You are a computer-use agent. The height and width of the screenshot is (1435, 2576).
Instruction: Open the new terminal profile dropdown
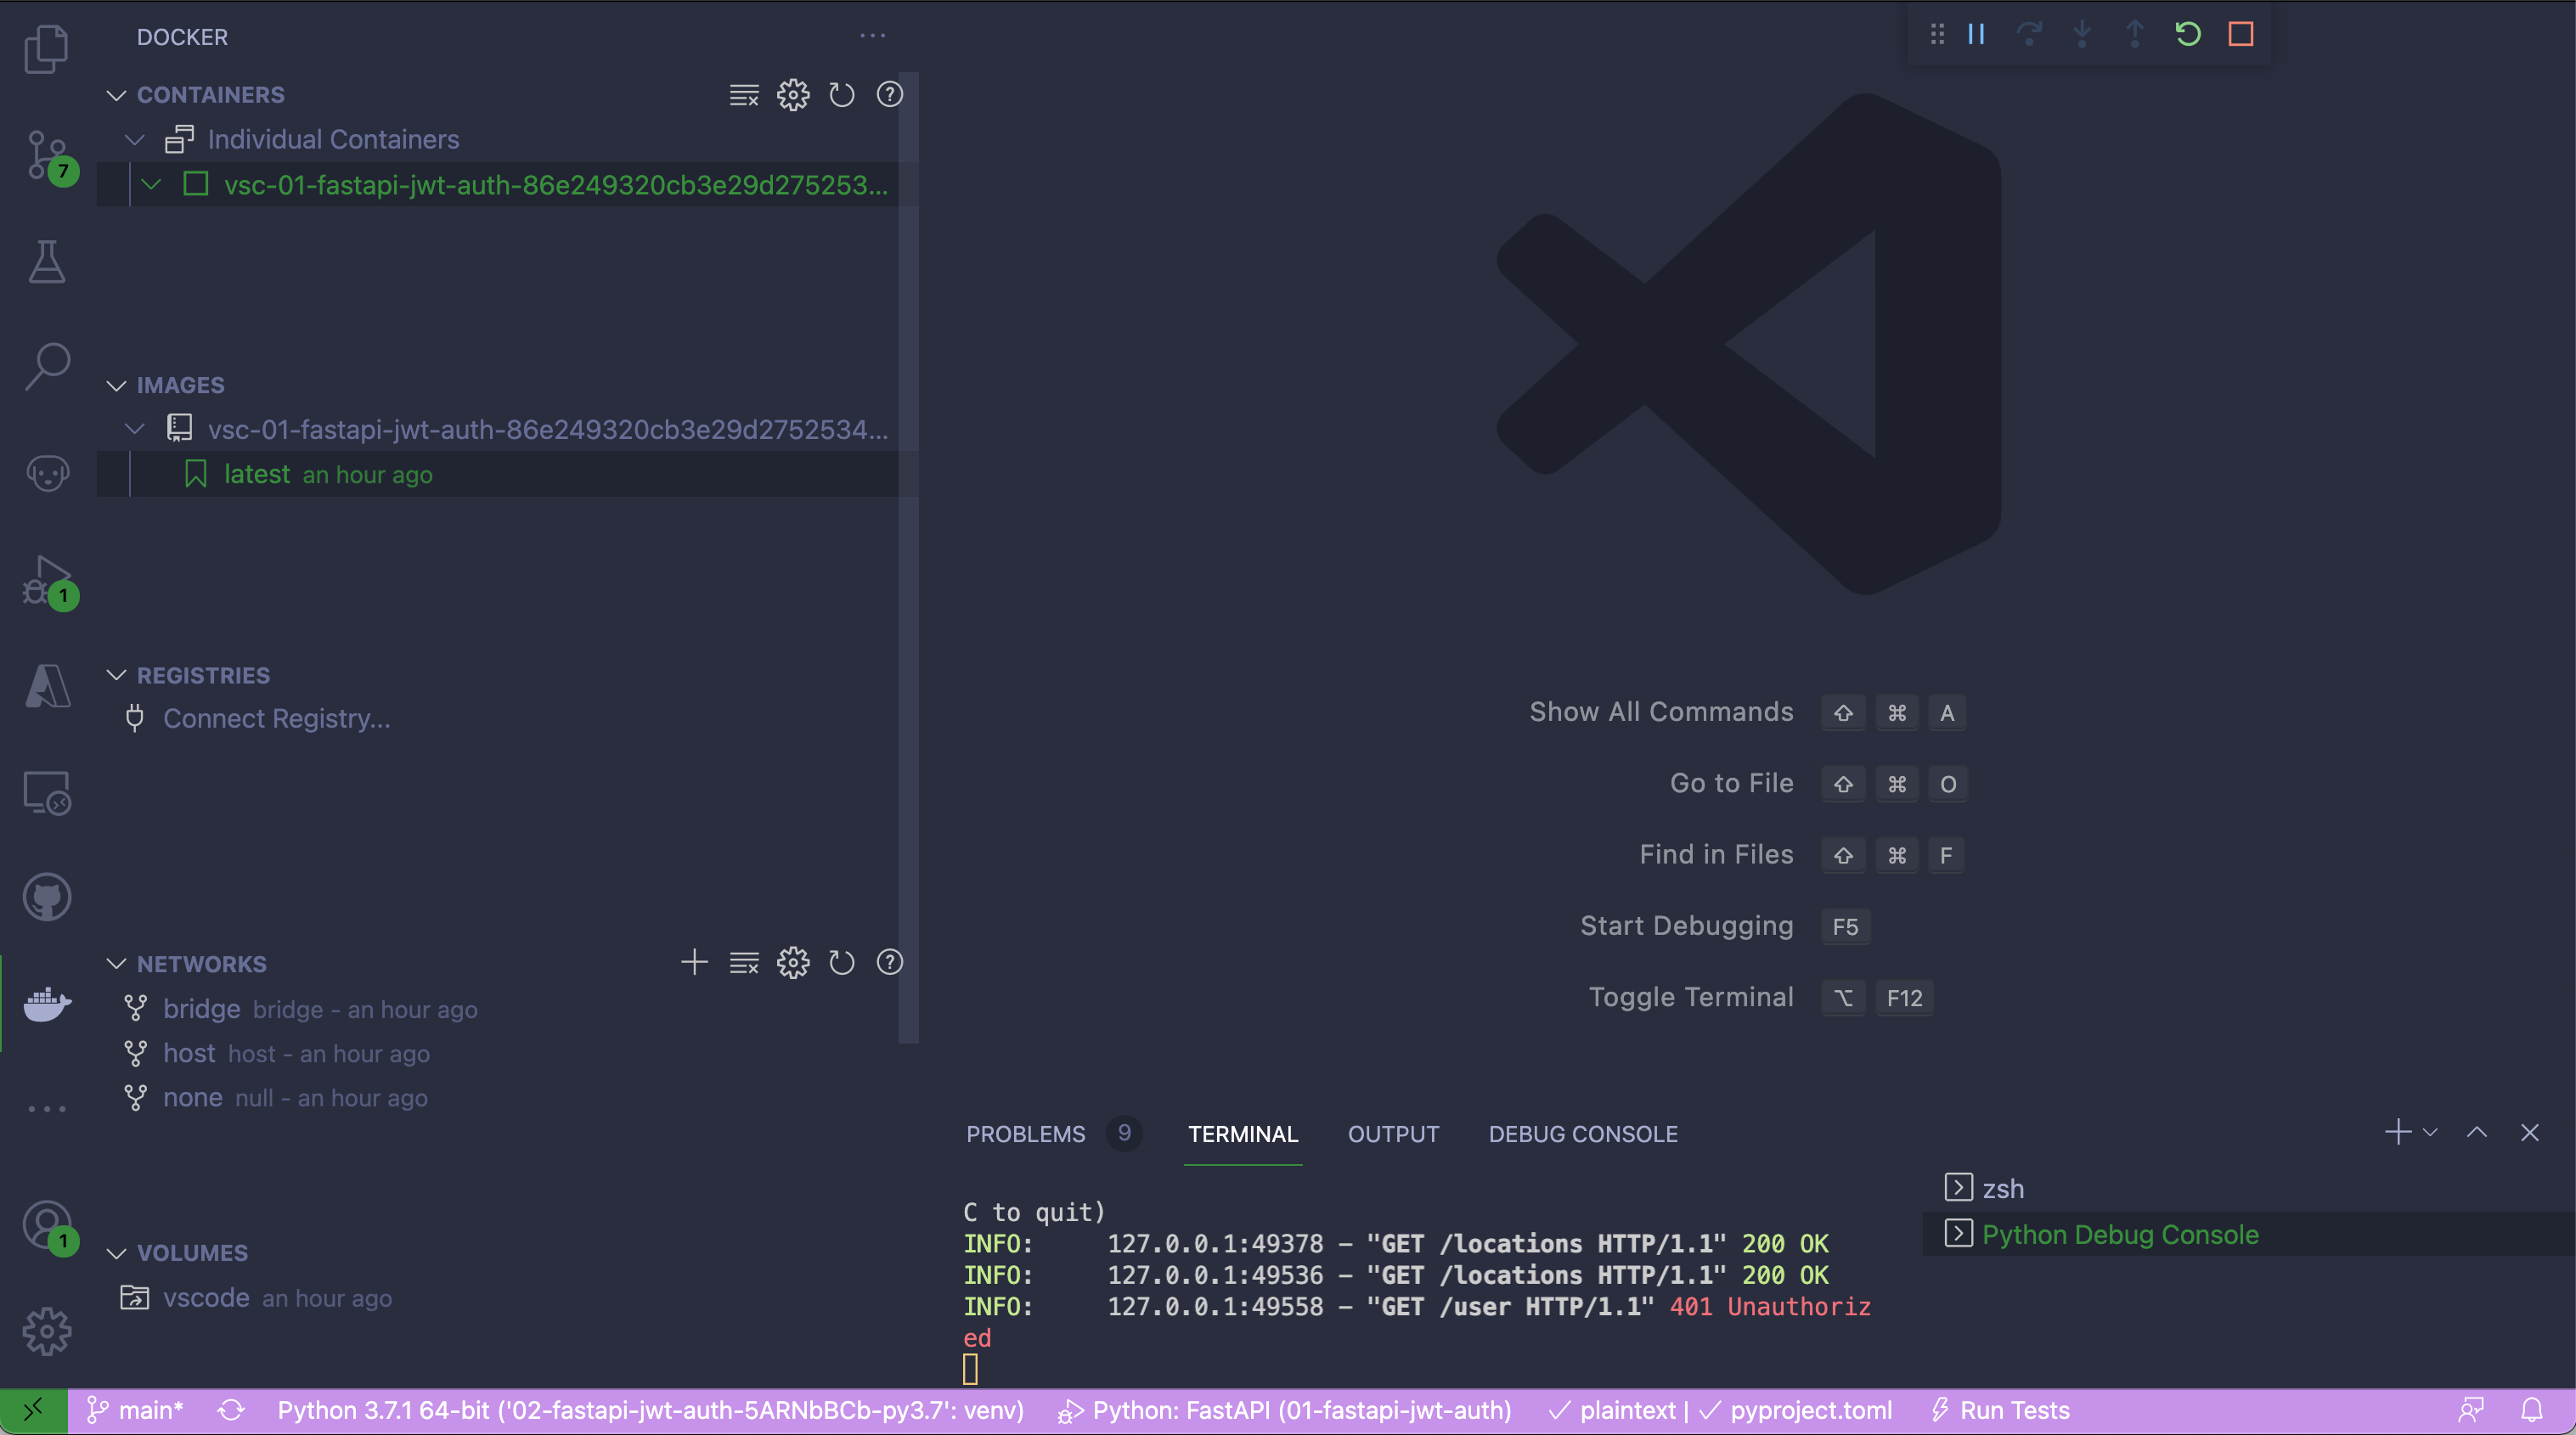tap(2429, 1133)
